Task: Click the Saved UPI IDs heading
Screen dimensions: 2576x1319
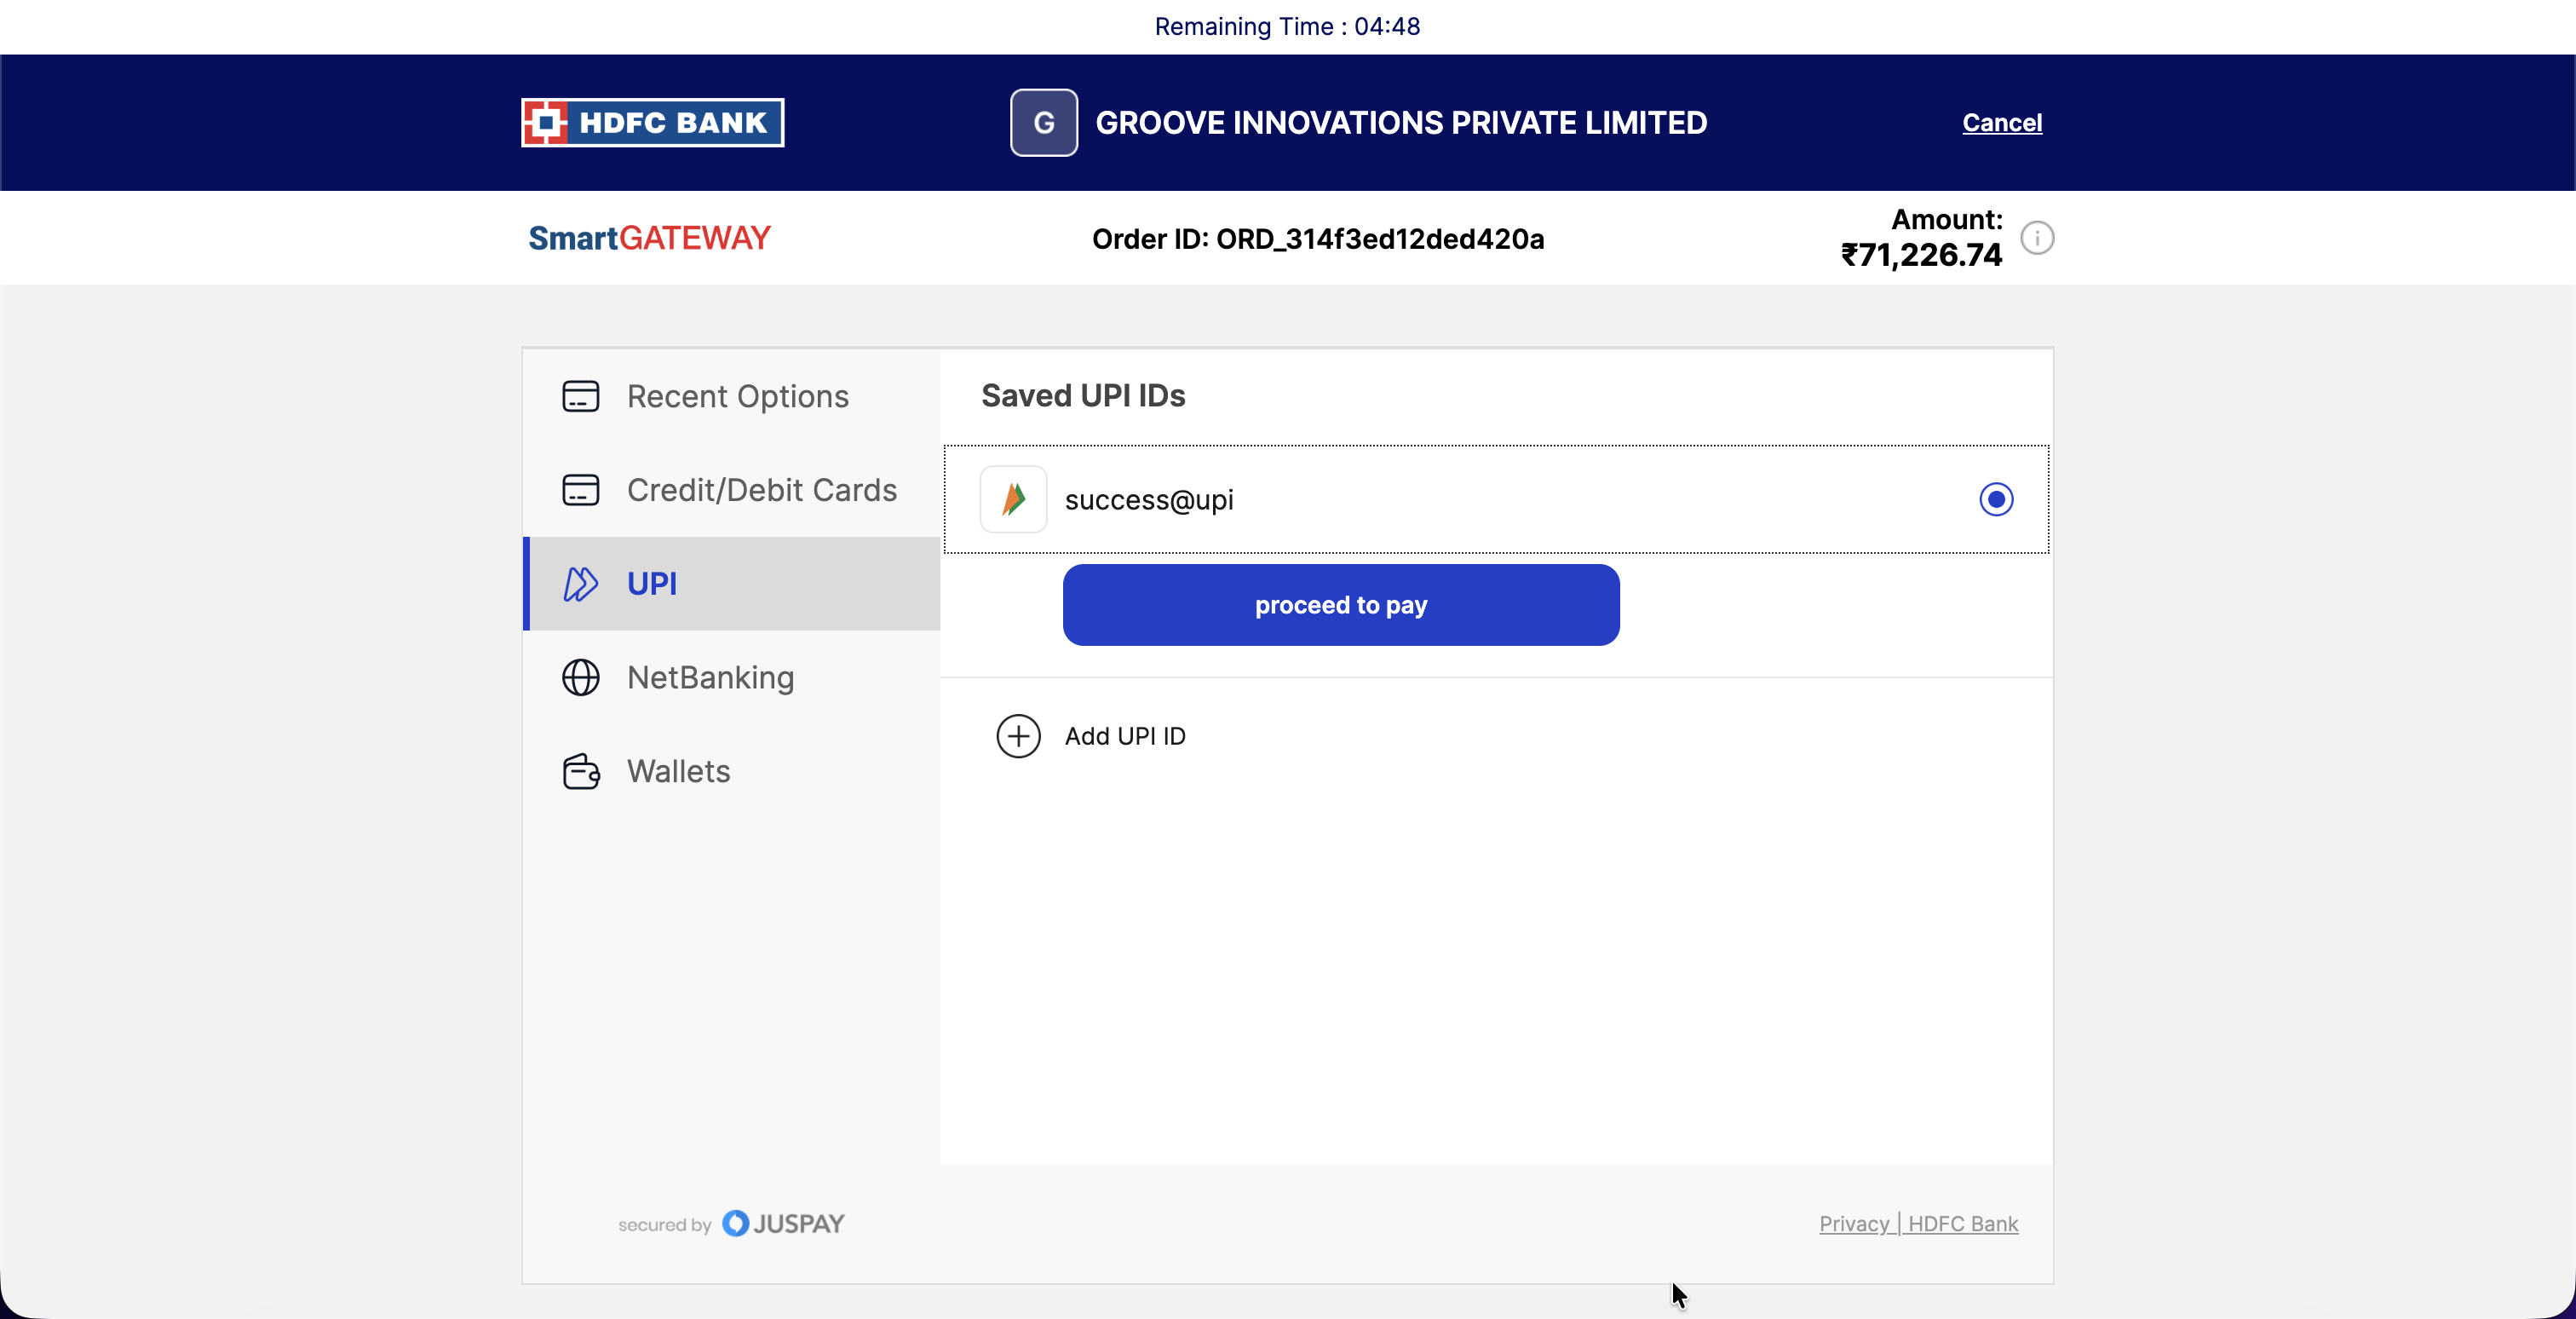Action: coord(1083,396)
